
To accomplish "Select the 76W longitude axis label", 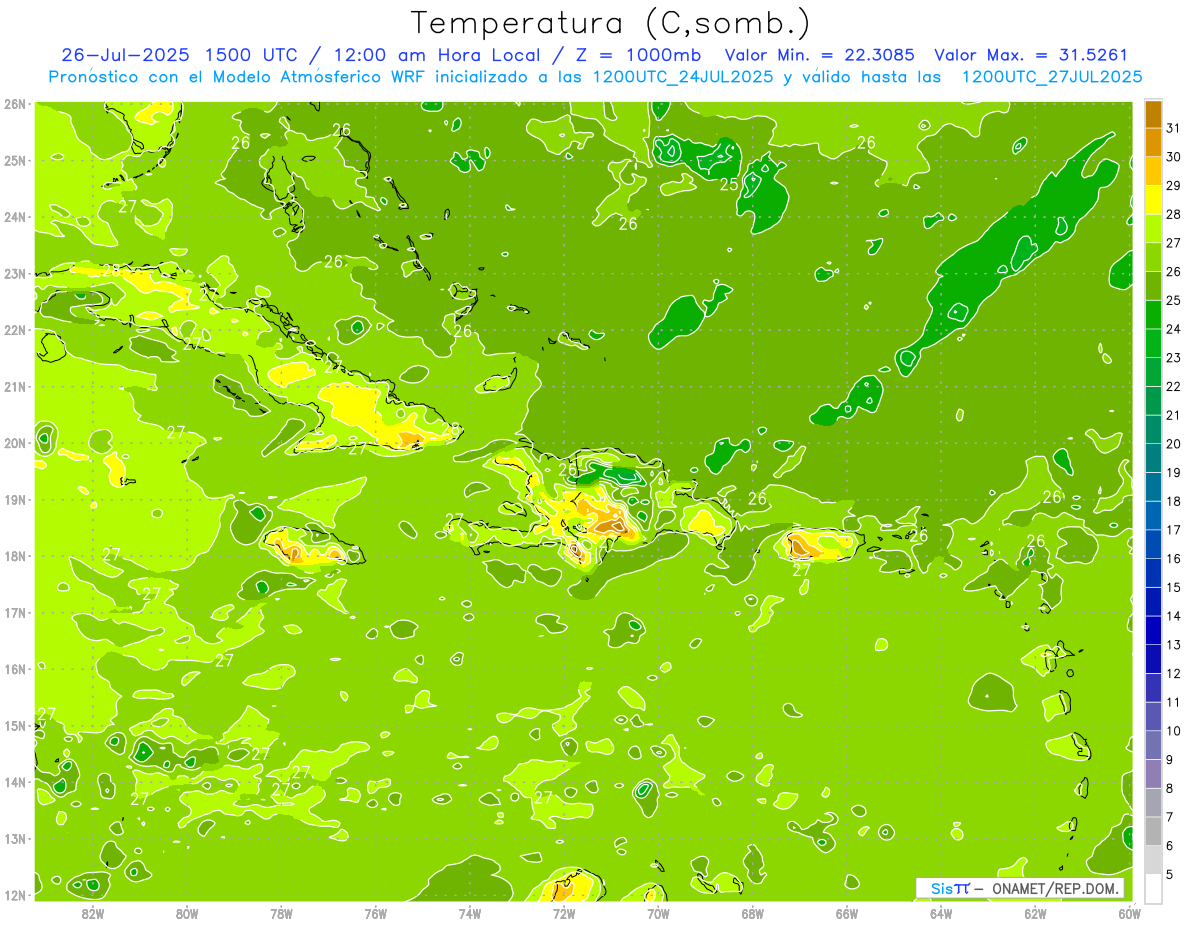I will (x=375, y=913).
